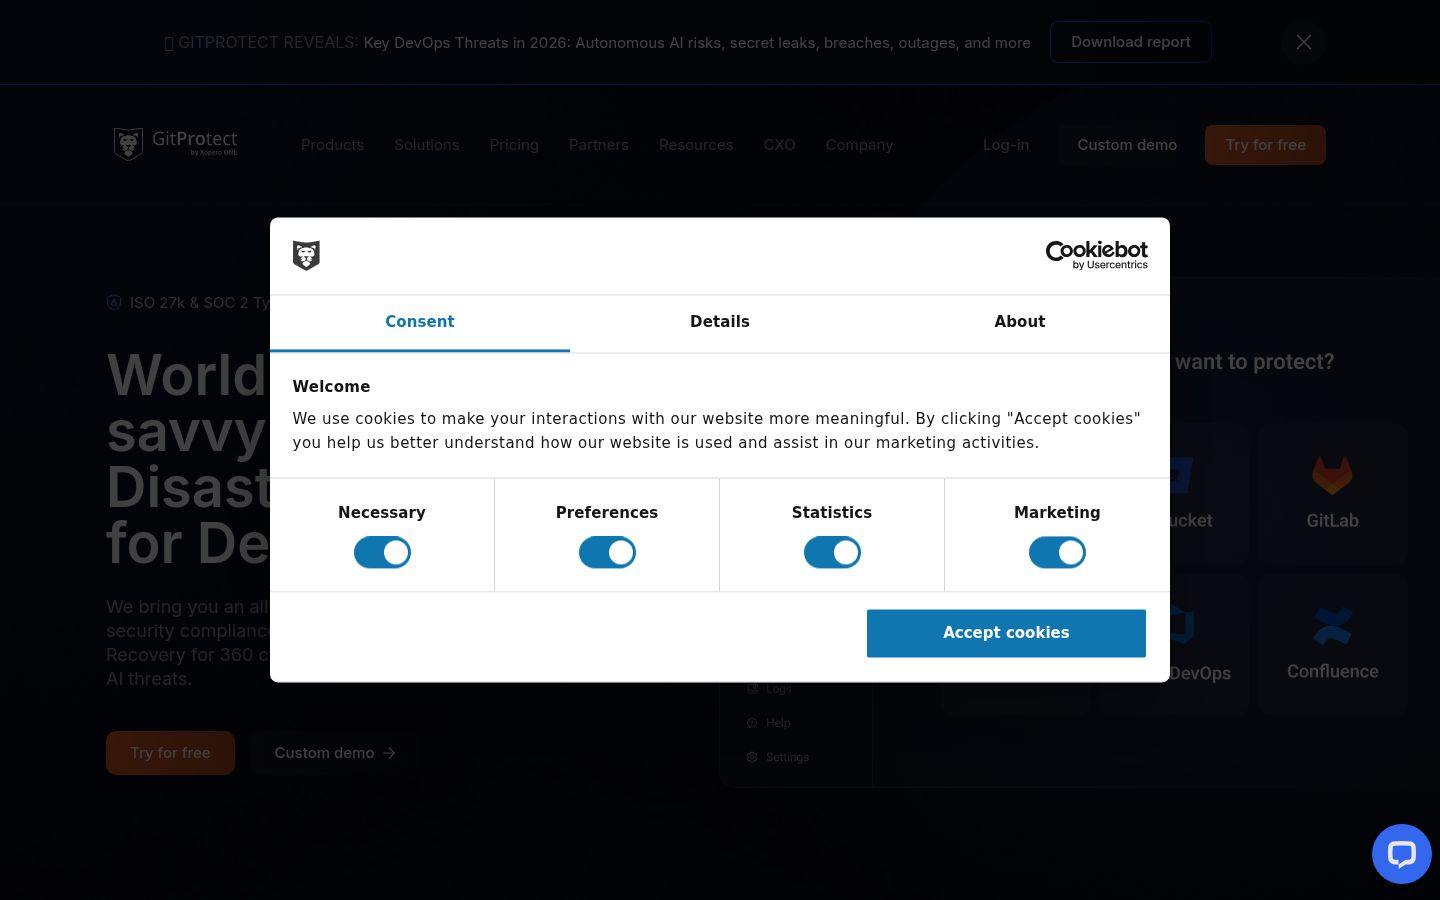Disable the Statistics cookies switch
Screen dimensions: 1440x900
pyautogui.click(x=832, y=552)
